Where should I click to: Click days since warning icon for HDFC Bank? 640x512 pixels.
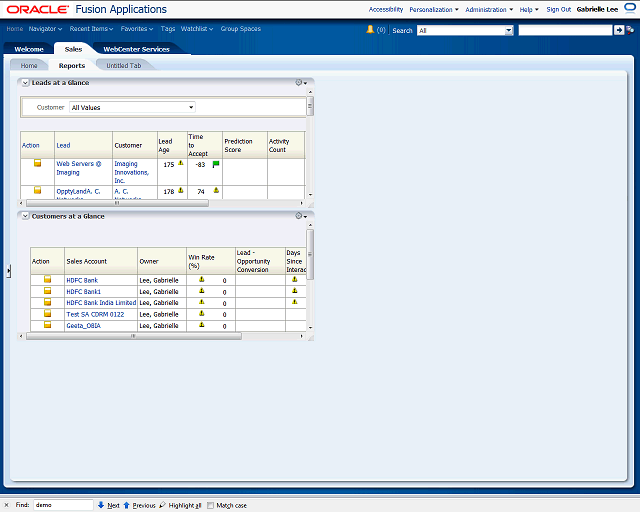(295, 280)
